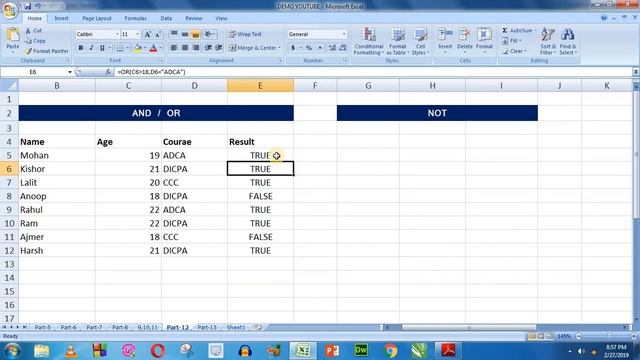Set middle vertical alignment

(185, 34)
